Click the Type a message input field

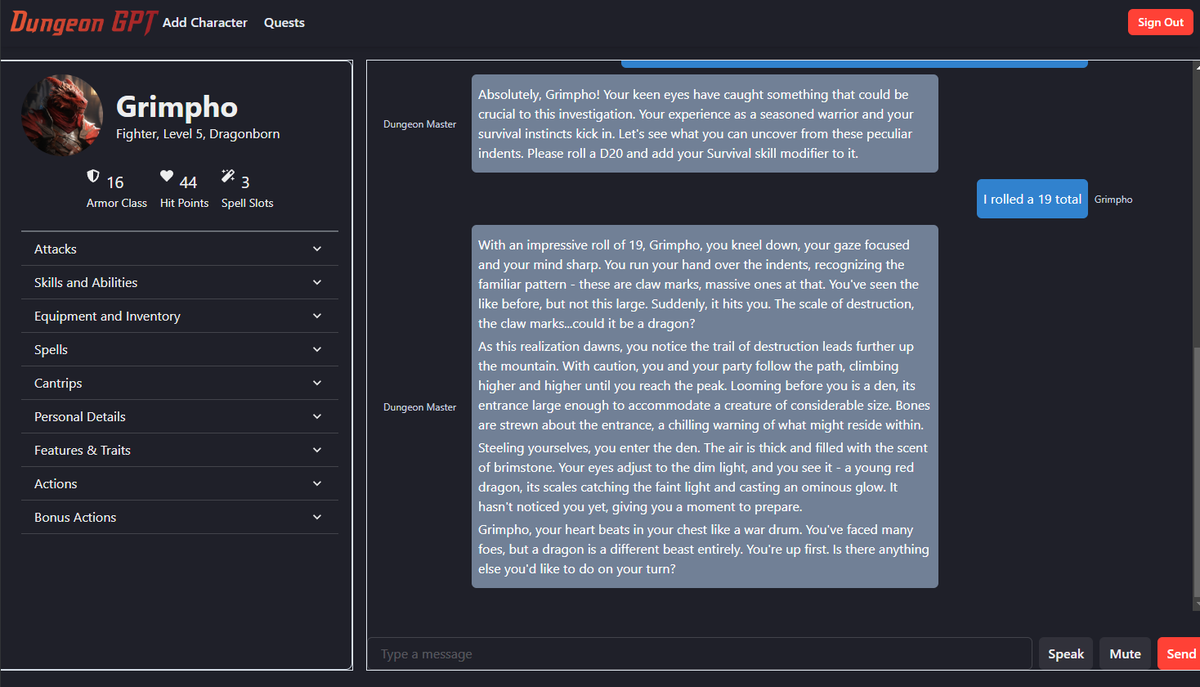pos(700,654)
